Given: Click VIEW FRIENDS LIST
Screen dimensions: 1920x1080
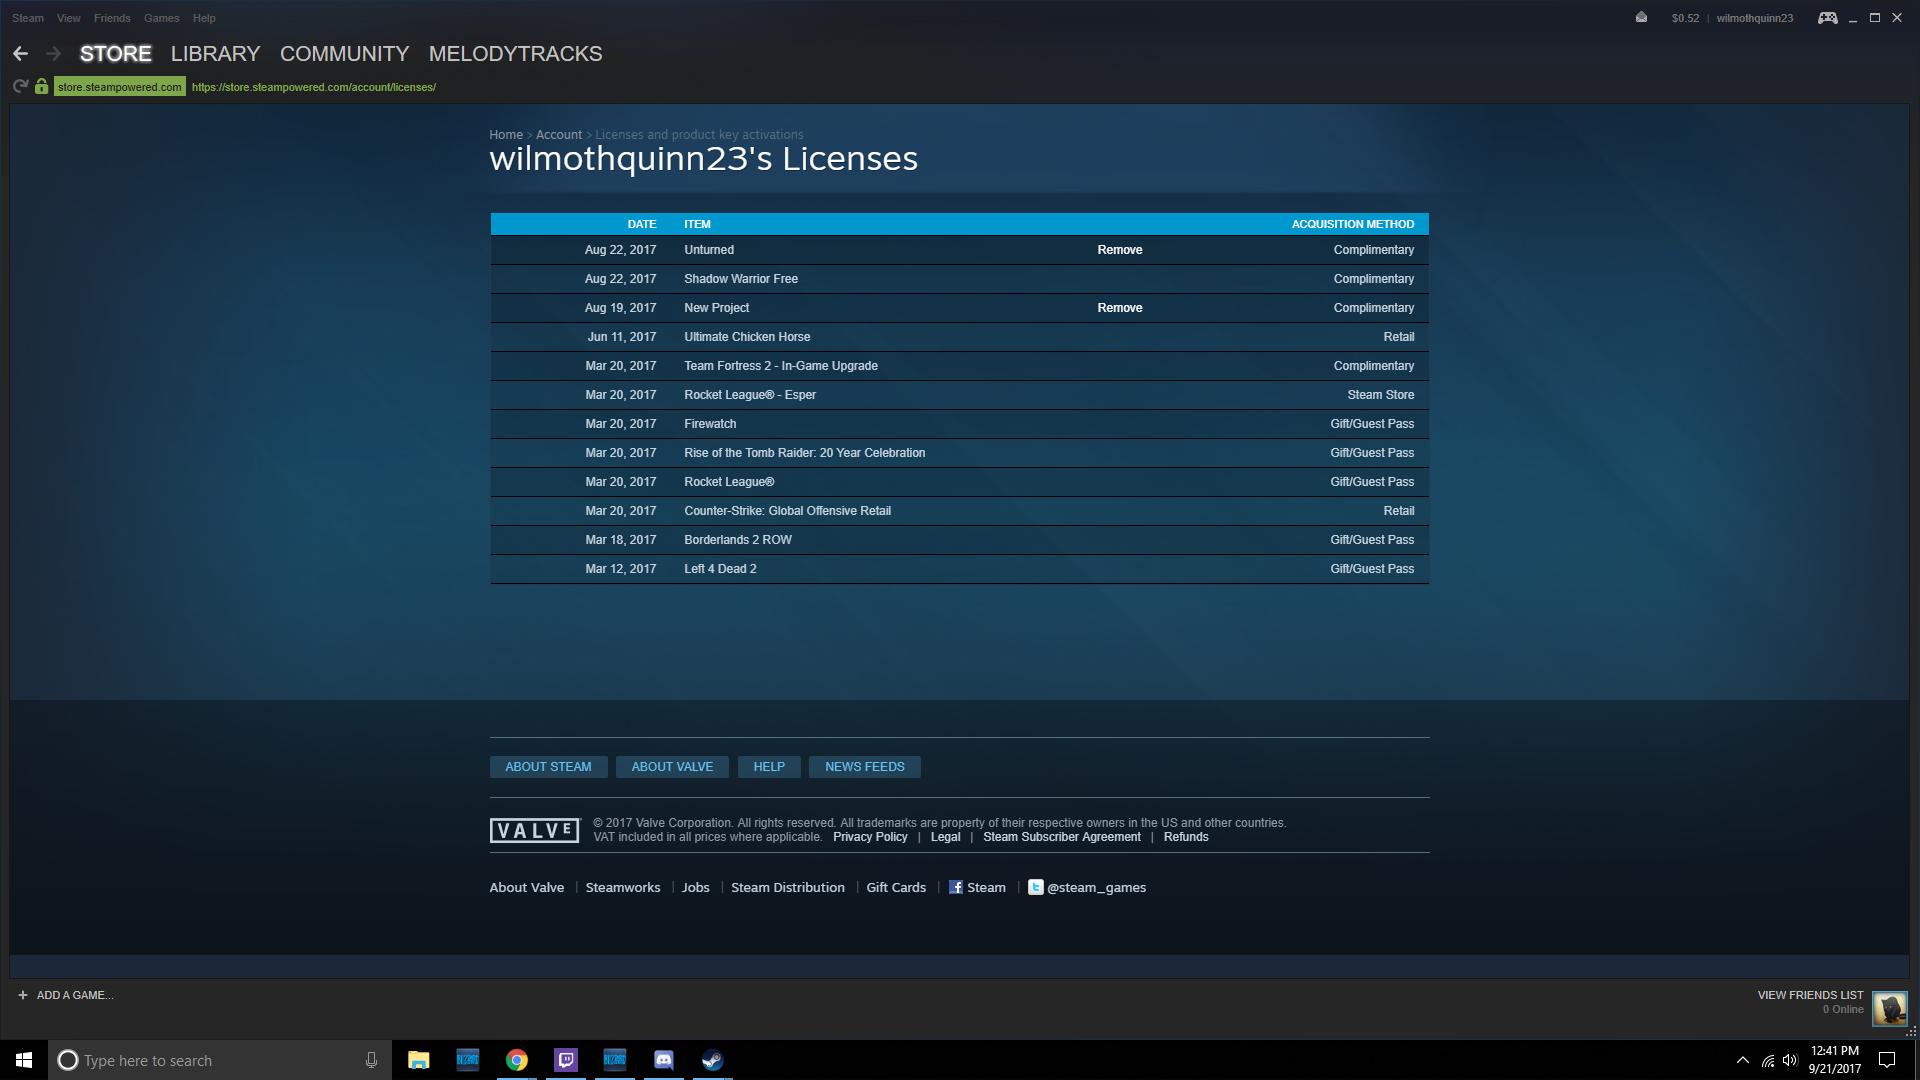Looking at the screenshot, I should 1810,995.
